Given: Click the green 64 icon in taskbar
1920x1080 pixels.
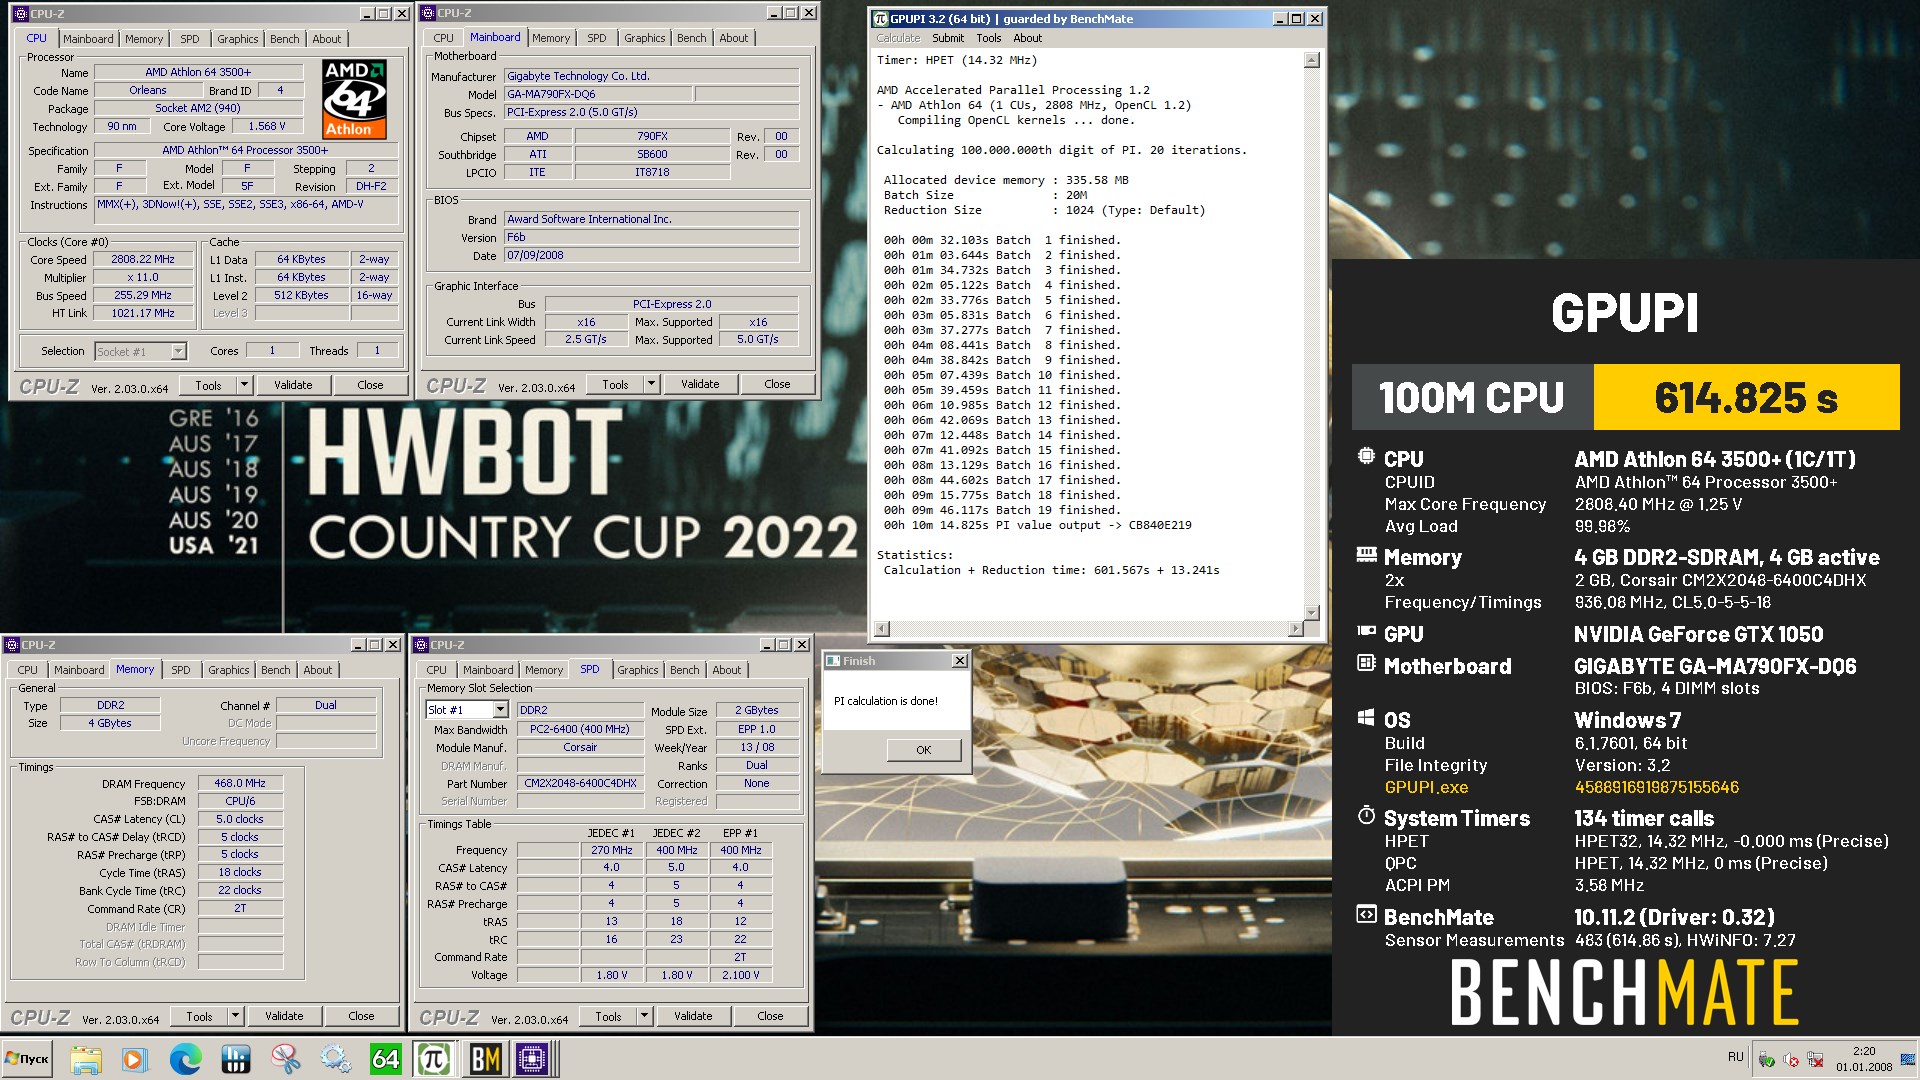Looking at the screenshot, I should pyautogui.click(x=385, y=1059).
